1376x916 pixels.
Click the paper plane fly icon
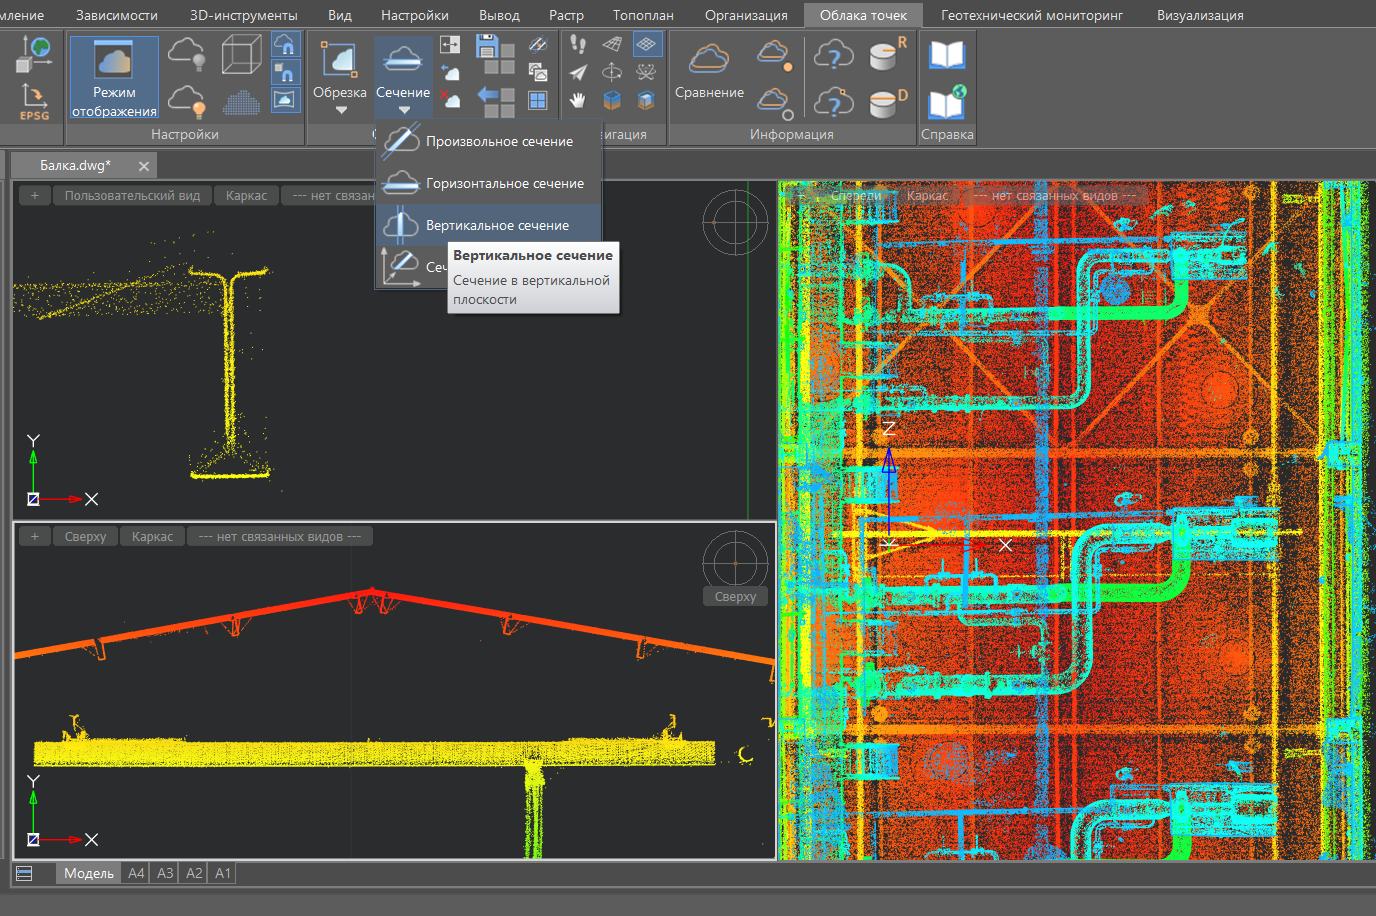coord(578,72)
